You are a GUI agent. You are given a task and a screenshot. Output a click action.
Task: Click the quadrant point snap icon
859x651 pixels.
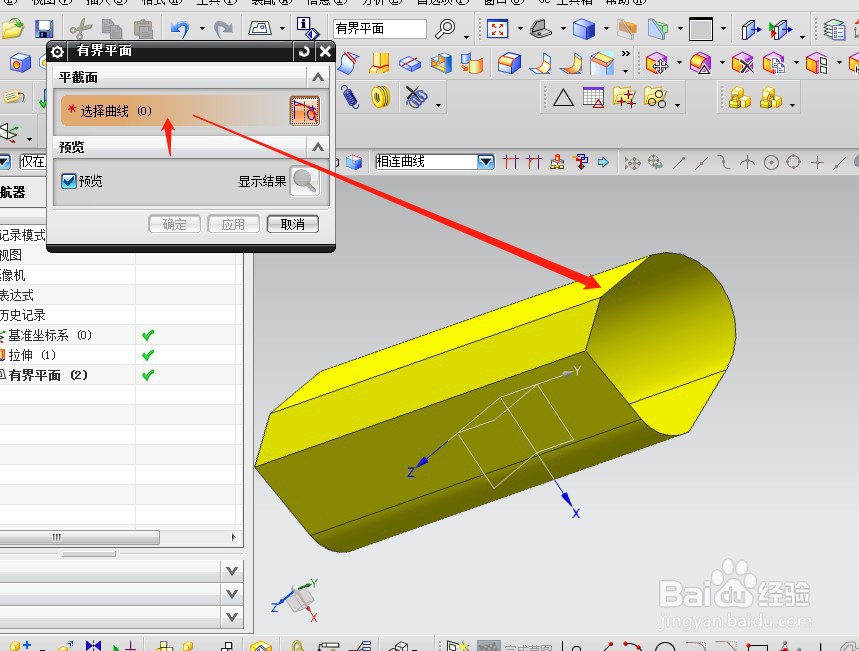(793, 162)
